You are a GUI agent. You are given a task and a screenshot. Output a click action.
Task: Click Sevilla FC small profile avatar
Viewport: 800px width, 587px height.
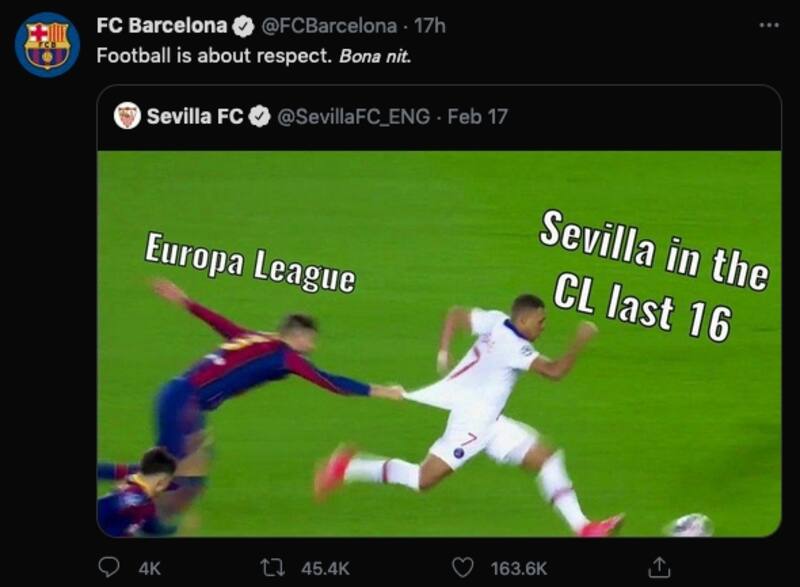pos(127,116)
